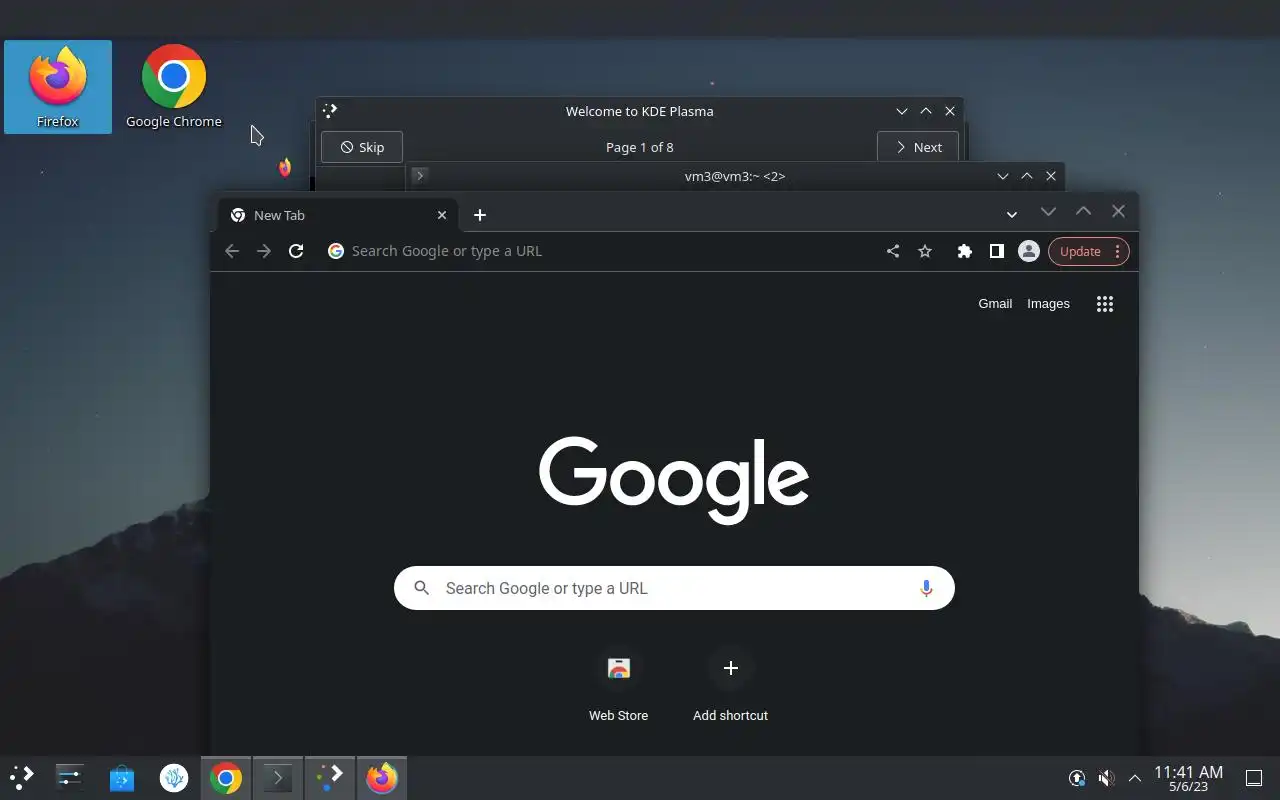Go to Next page in Welcome wizard
Screen dimensions: 1280x800
point(918,147)
